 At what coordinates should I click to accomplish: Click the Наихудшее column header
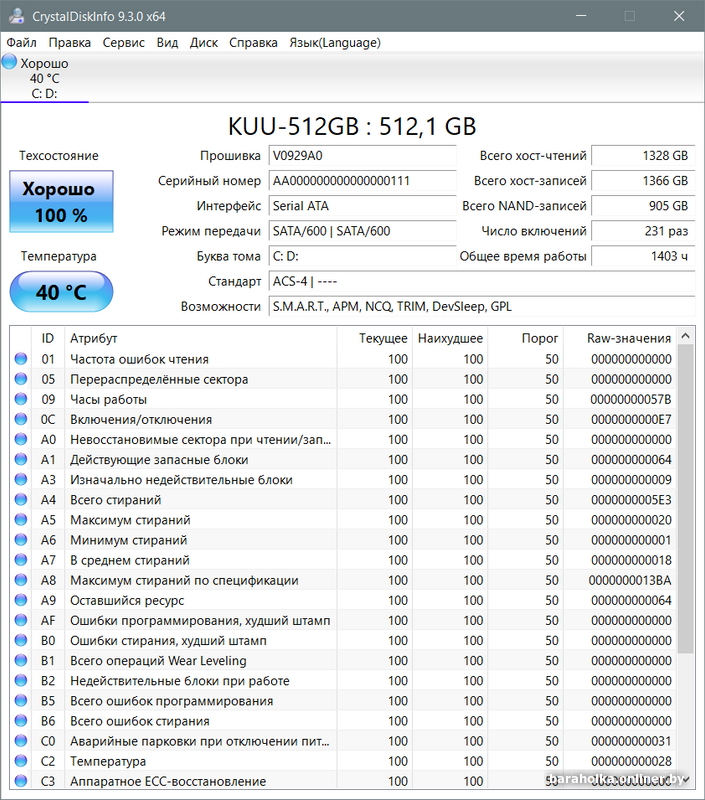pyautogui.click(x=450, y=338)
